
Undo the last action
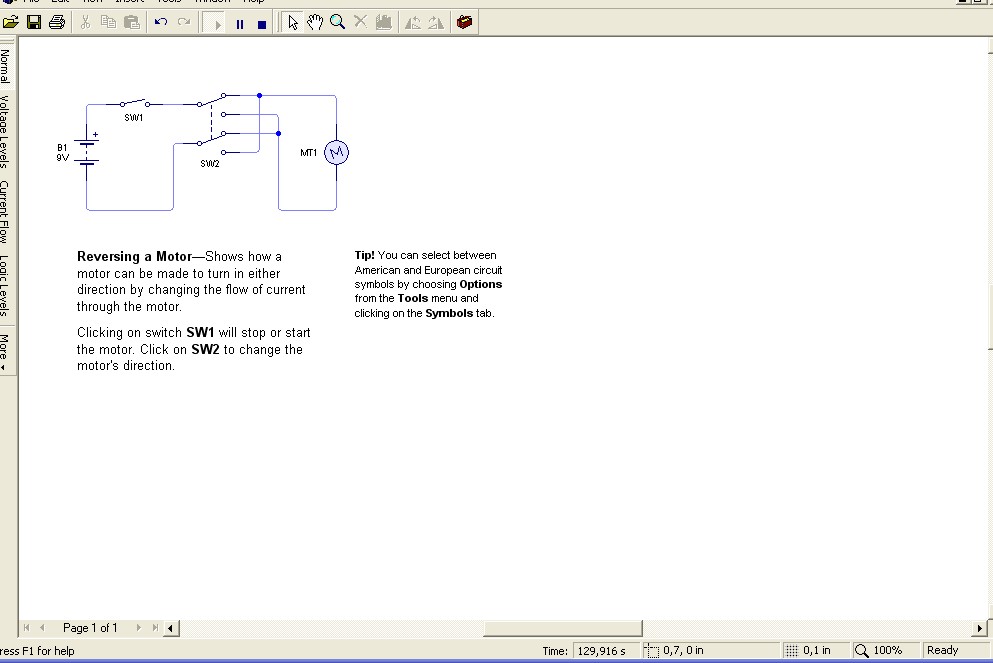point(161,23)
